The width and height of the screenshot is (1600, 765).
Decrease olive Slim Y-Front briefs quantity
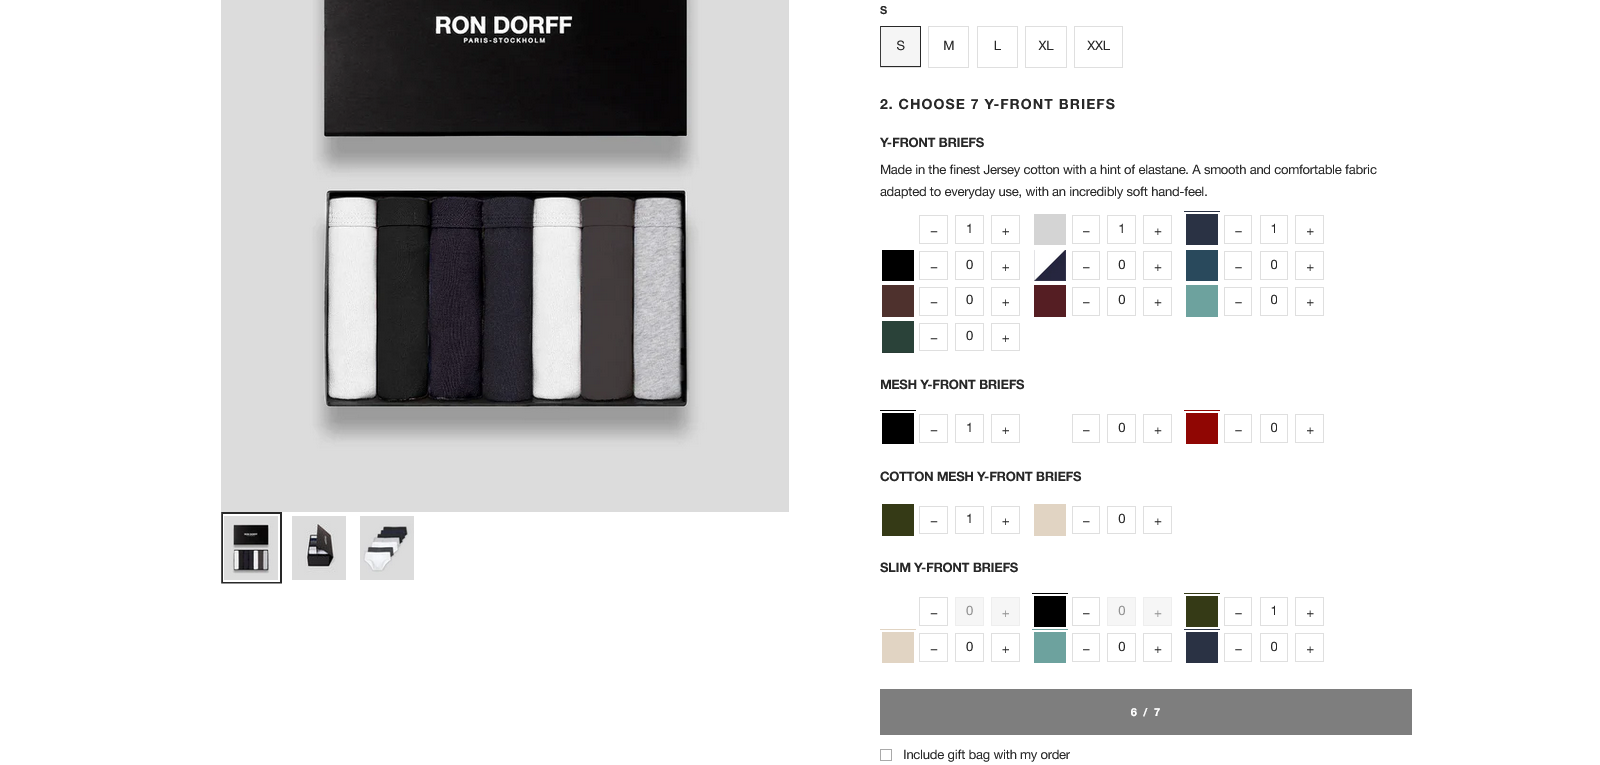point(1238,612)
